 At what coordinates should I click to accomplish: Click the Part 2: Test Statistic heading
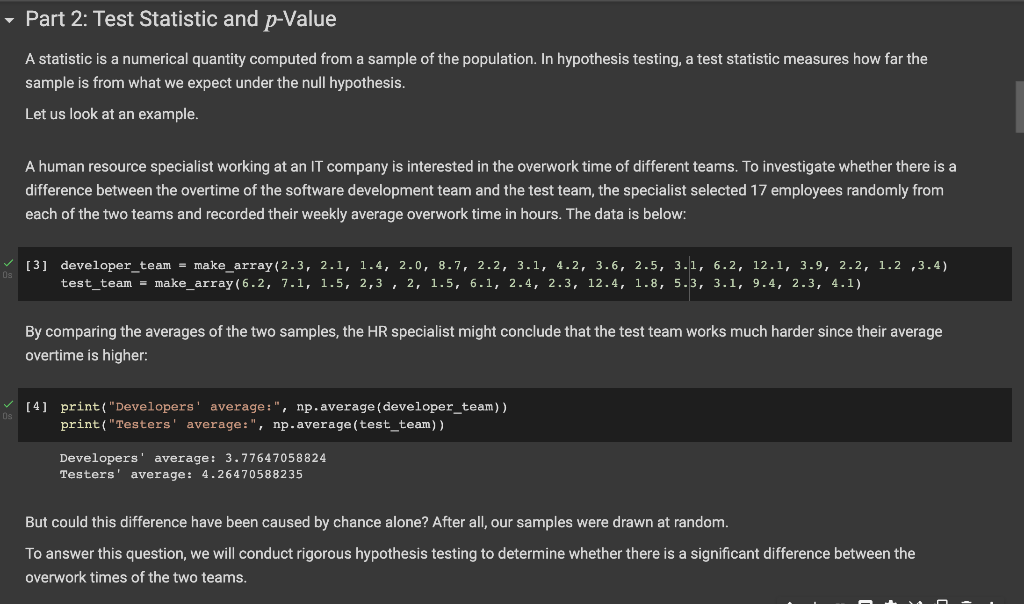[180, 18]
